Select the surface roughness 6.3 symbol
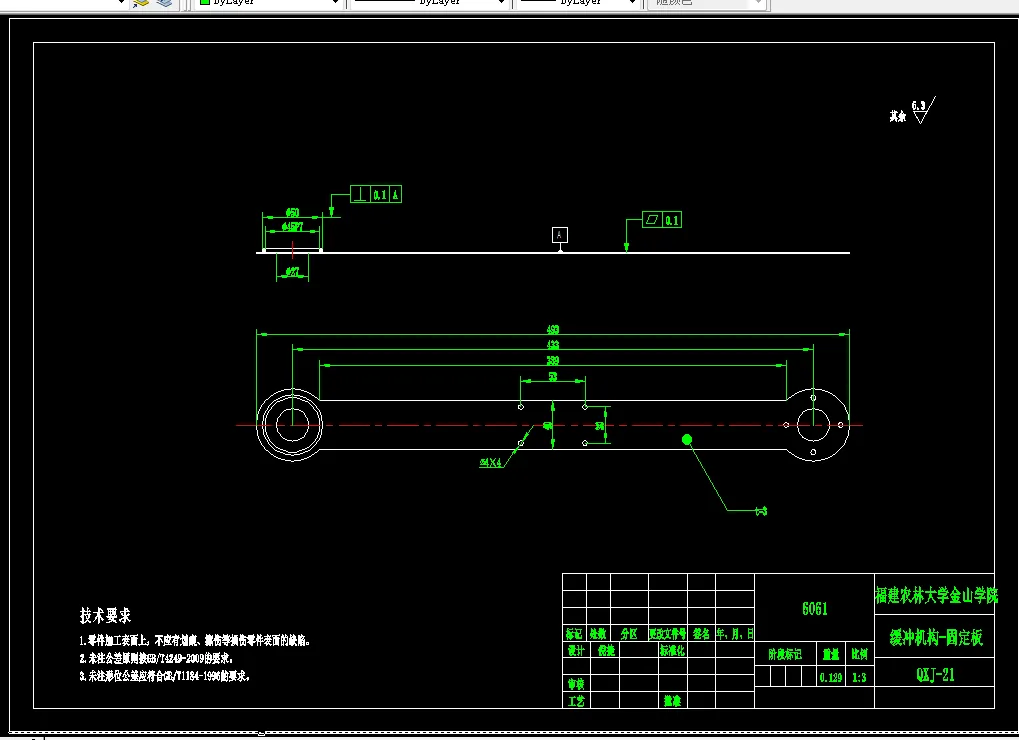The image size is (1019, 740). click(923, 110)
